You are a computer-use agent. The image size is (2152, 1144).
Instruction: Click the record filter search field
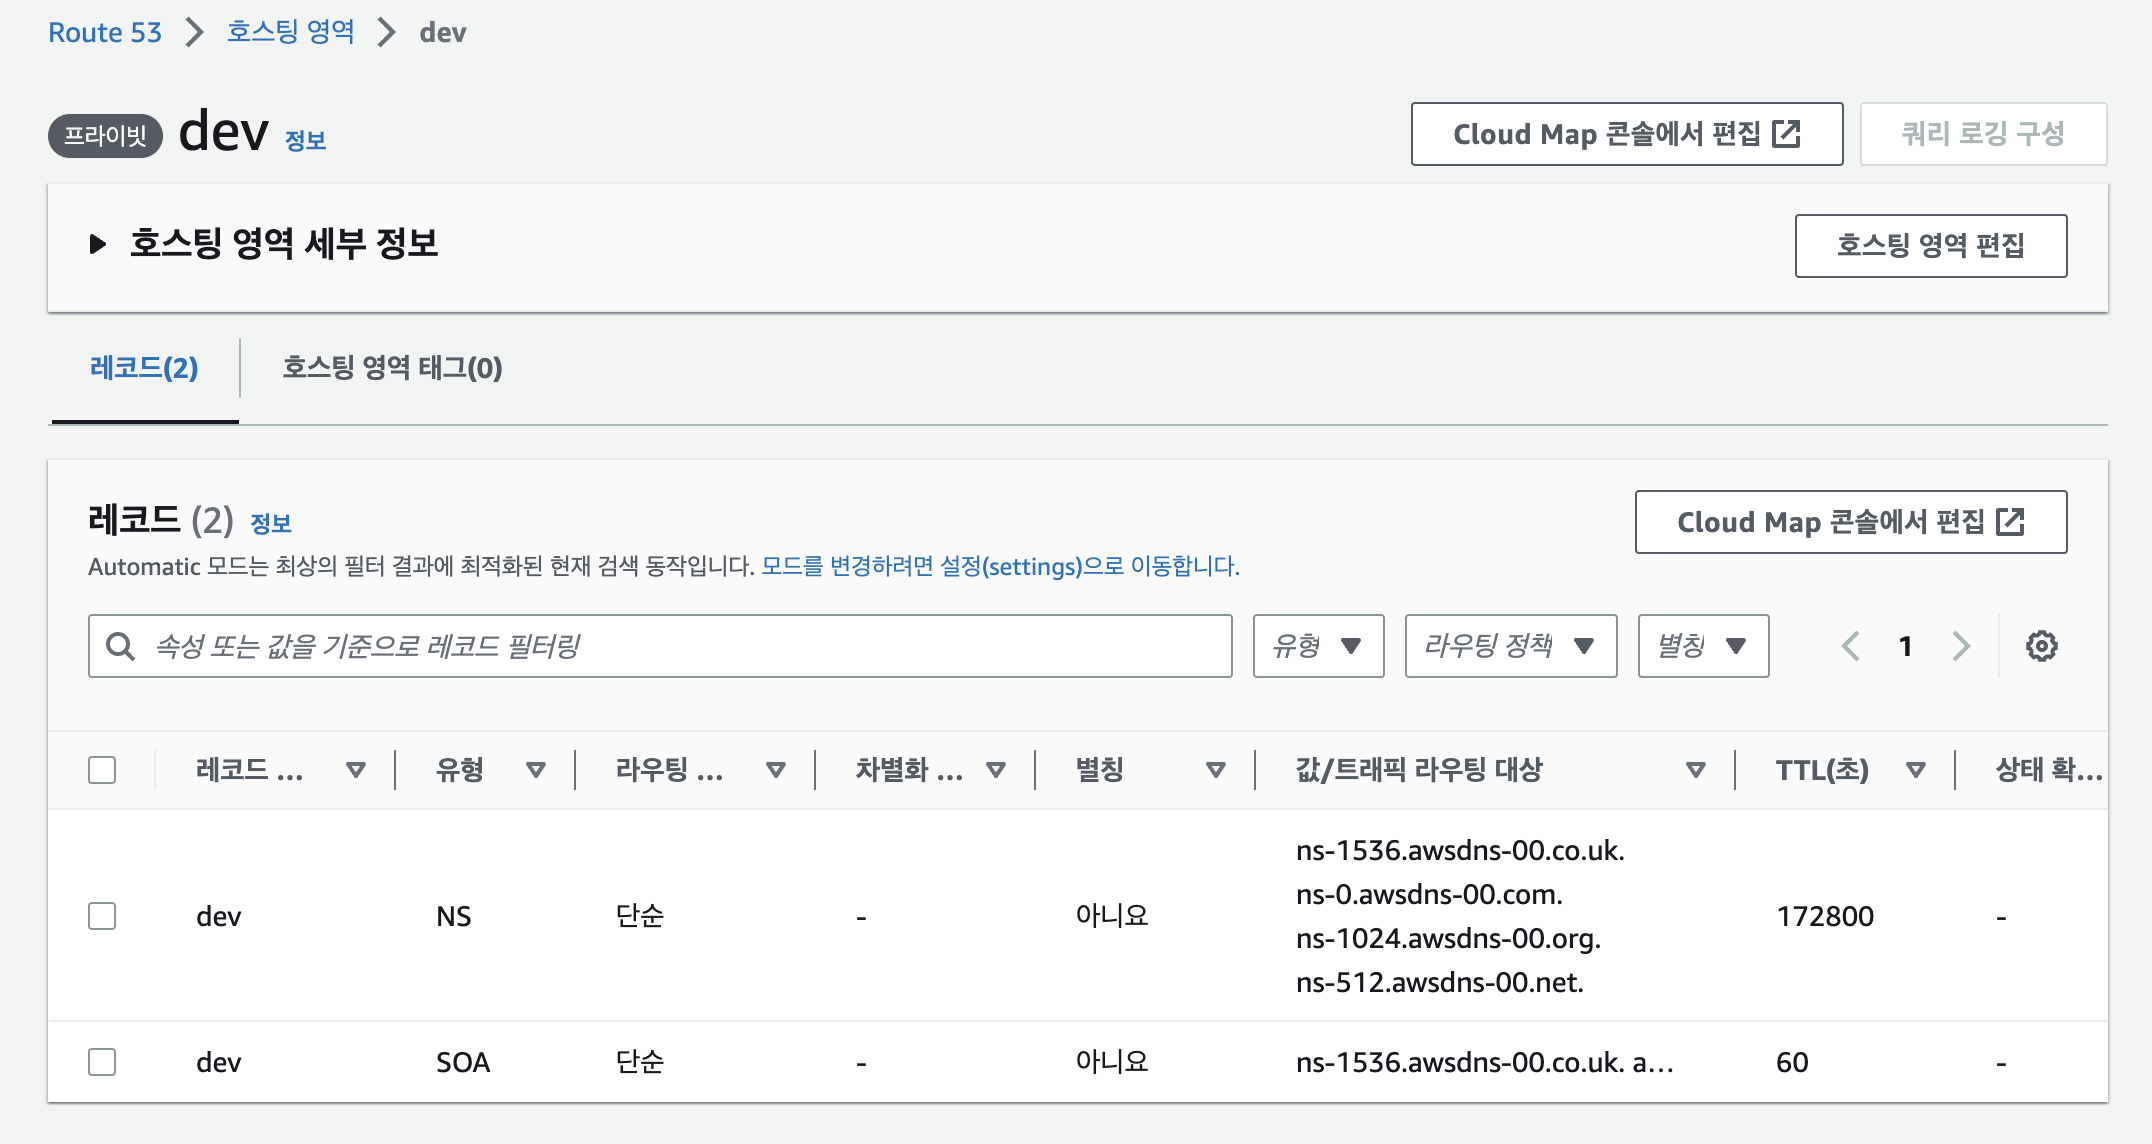660,646
